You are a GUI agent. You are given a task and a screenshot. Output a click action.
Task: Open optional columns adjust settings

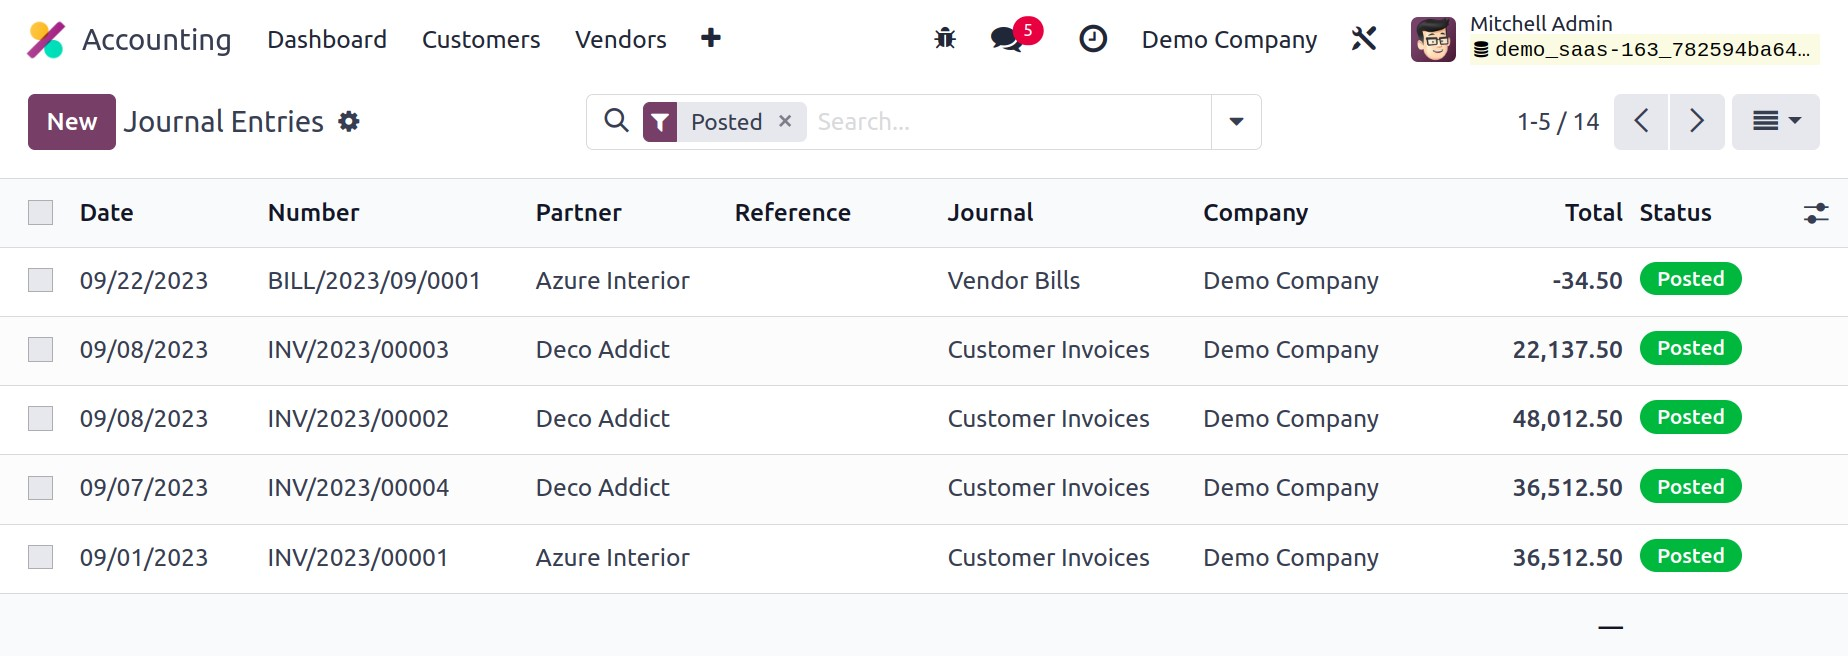(x=1815, y=213)
